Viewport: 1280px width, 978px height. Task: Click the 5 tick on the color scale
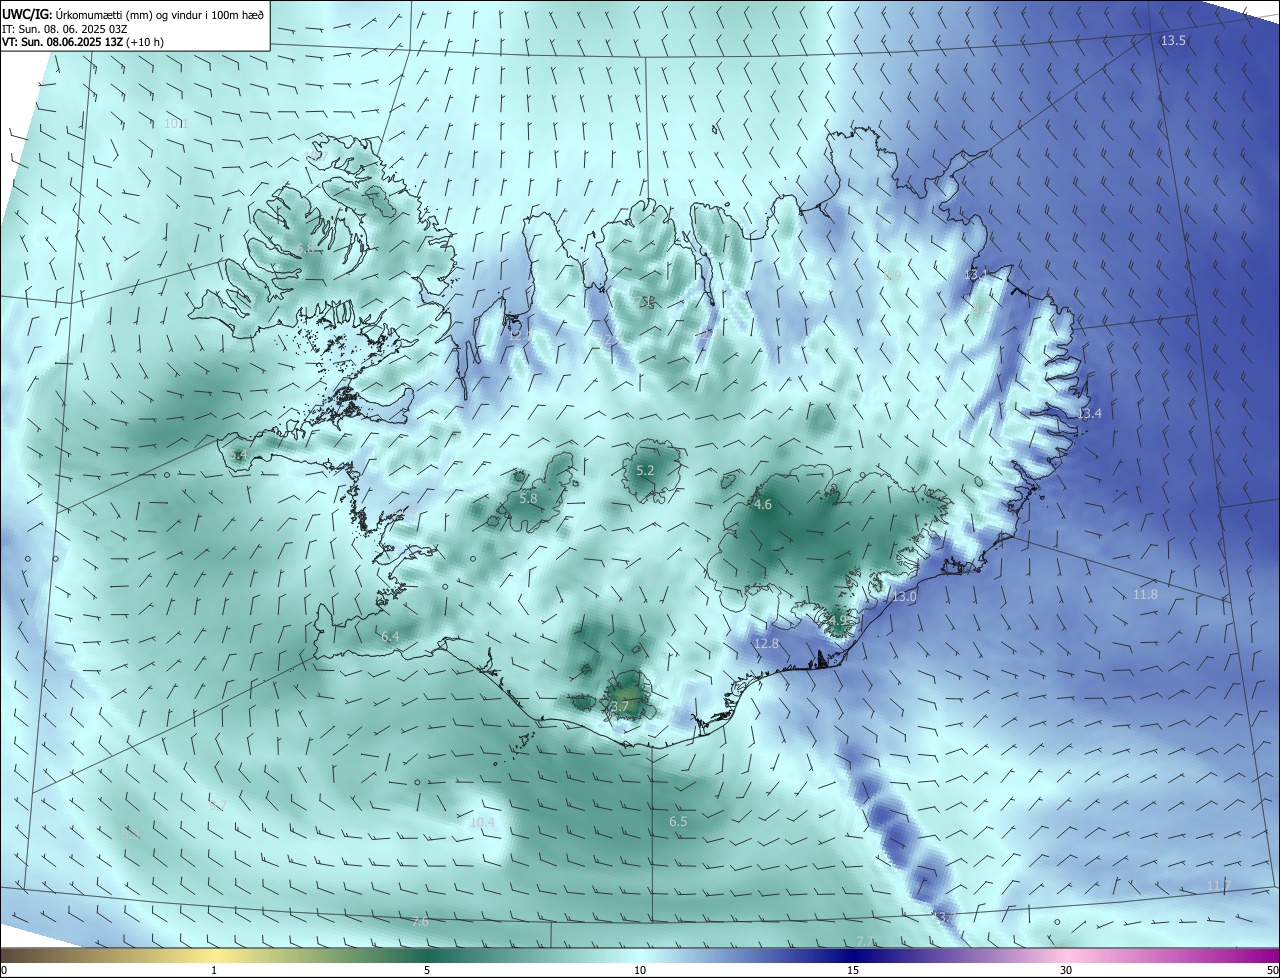point(427,970)
